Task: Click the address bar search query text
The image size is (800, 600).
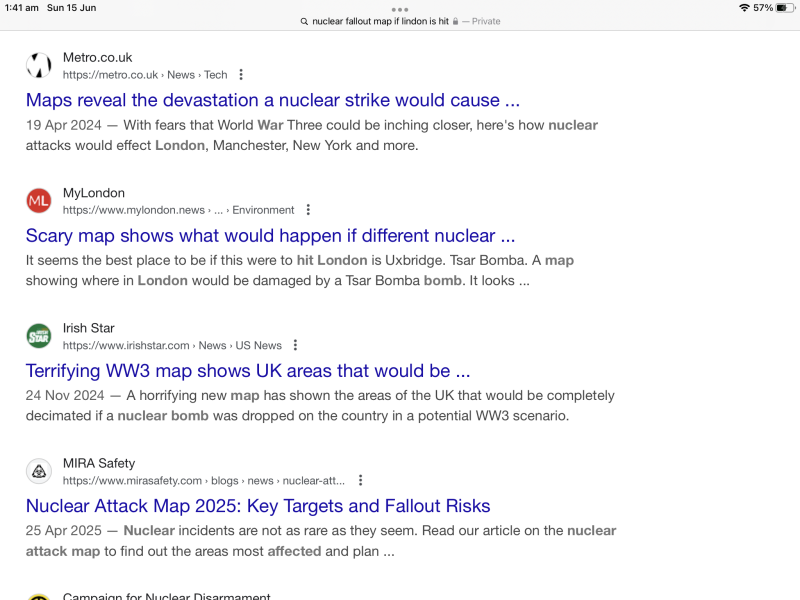Action: [380, 21]
